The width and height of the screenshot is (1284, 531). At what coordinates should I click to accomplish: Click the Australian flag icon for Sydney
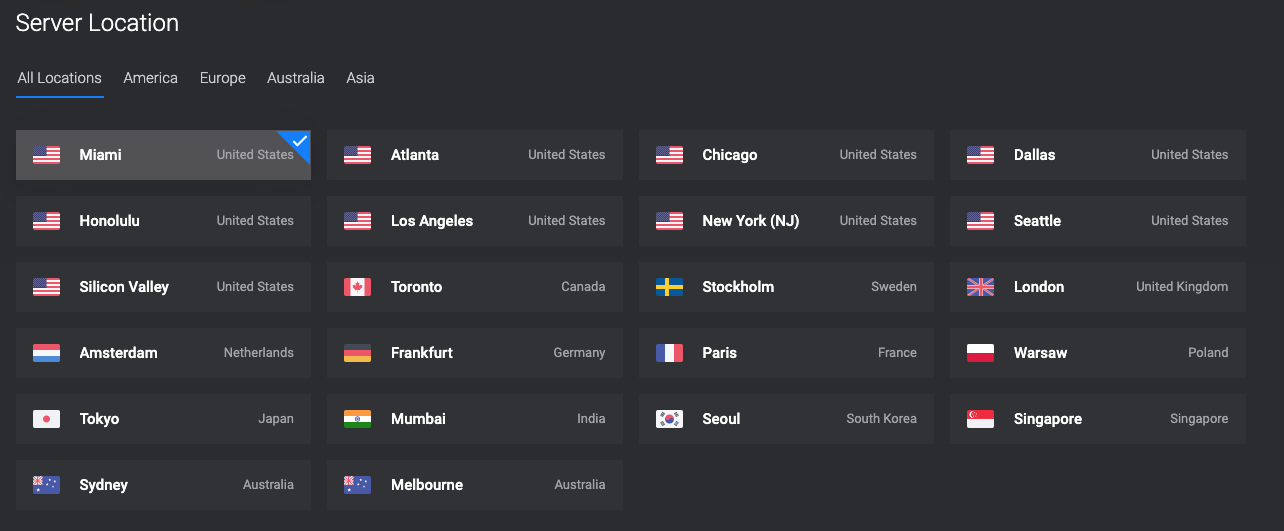pyautogui.click(x=46, y=485)
